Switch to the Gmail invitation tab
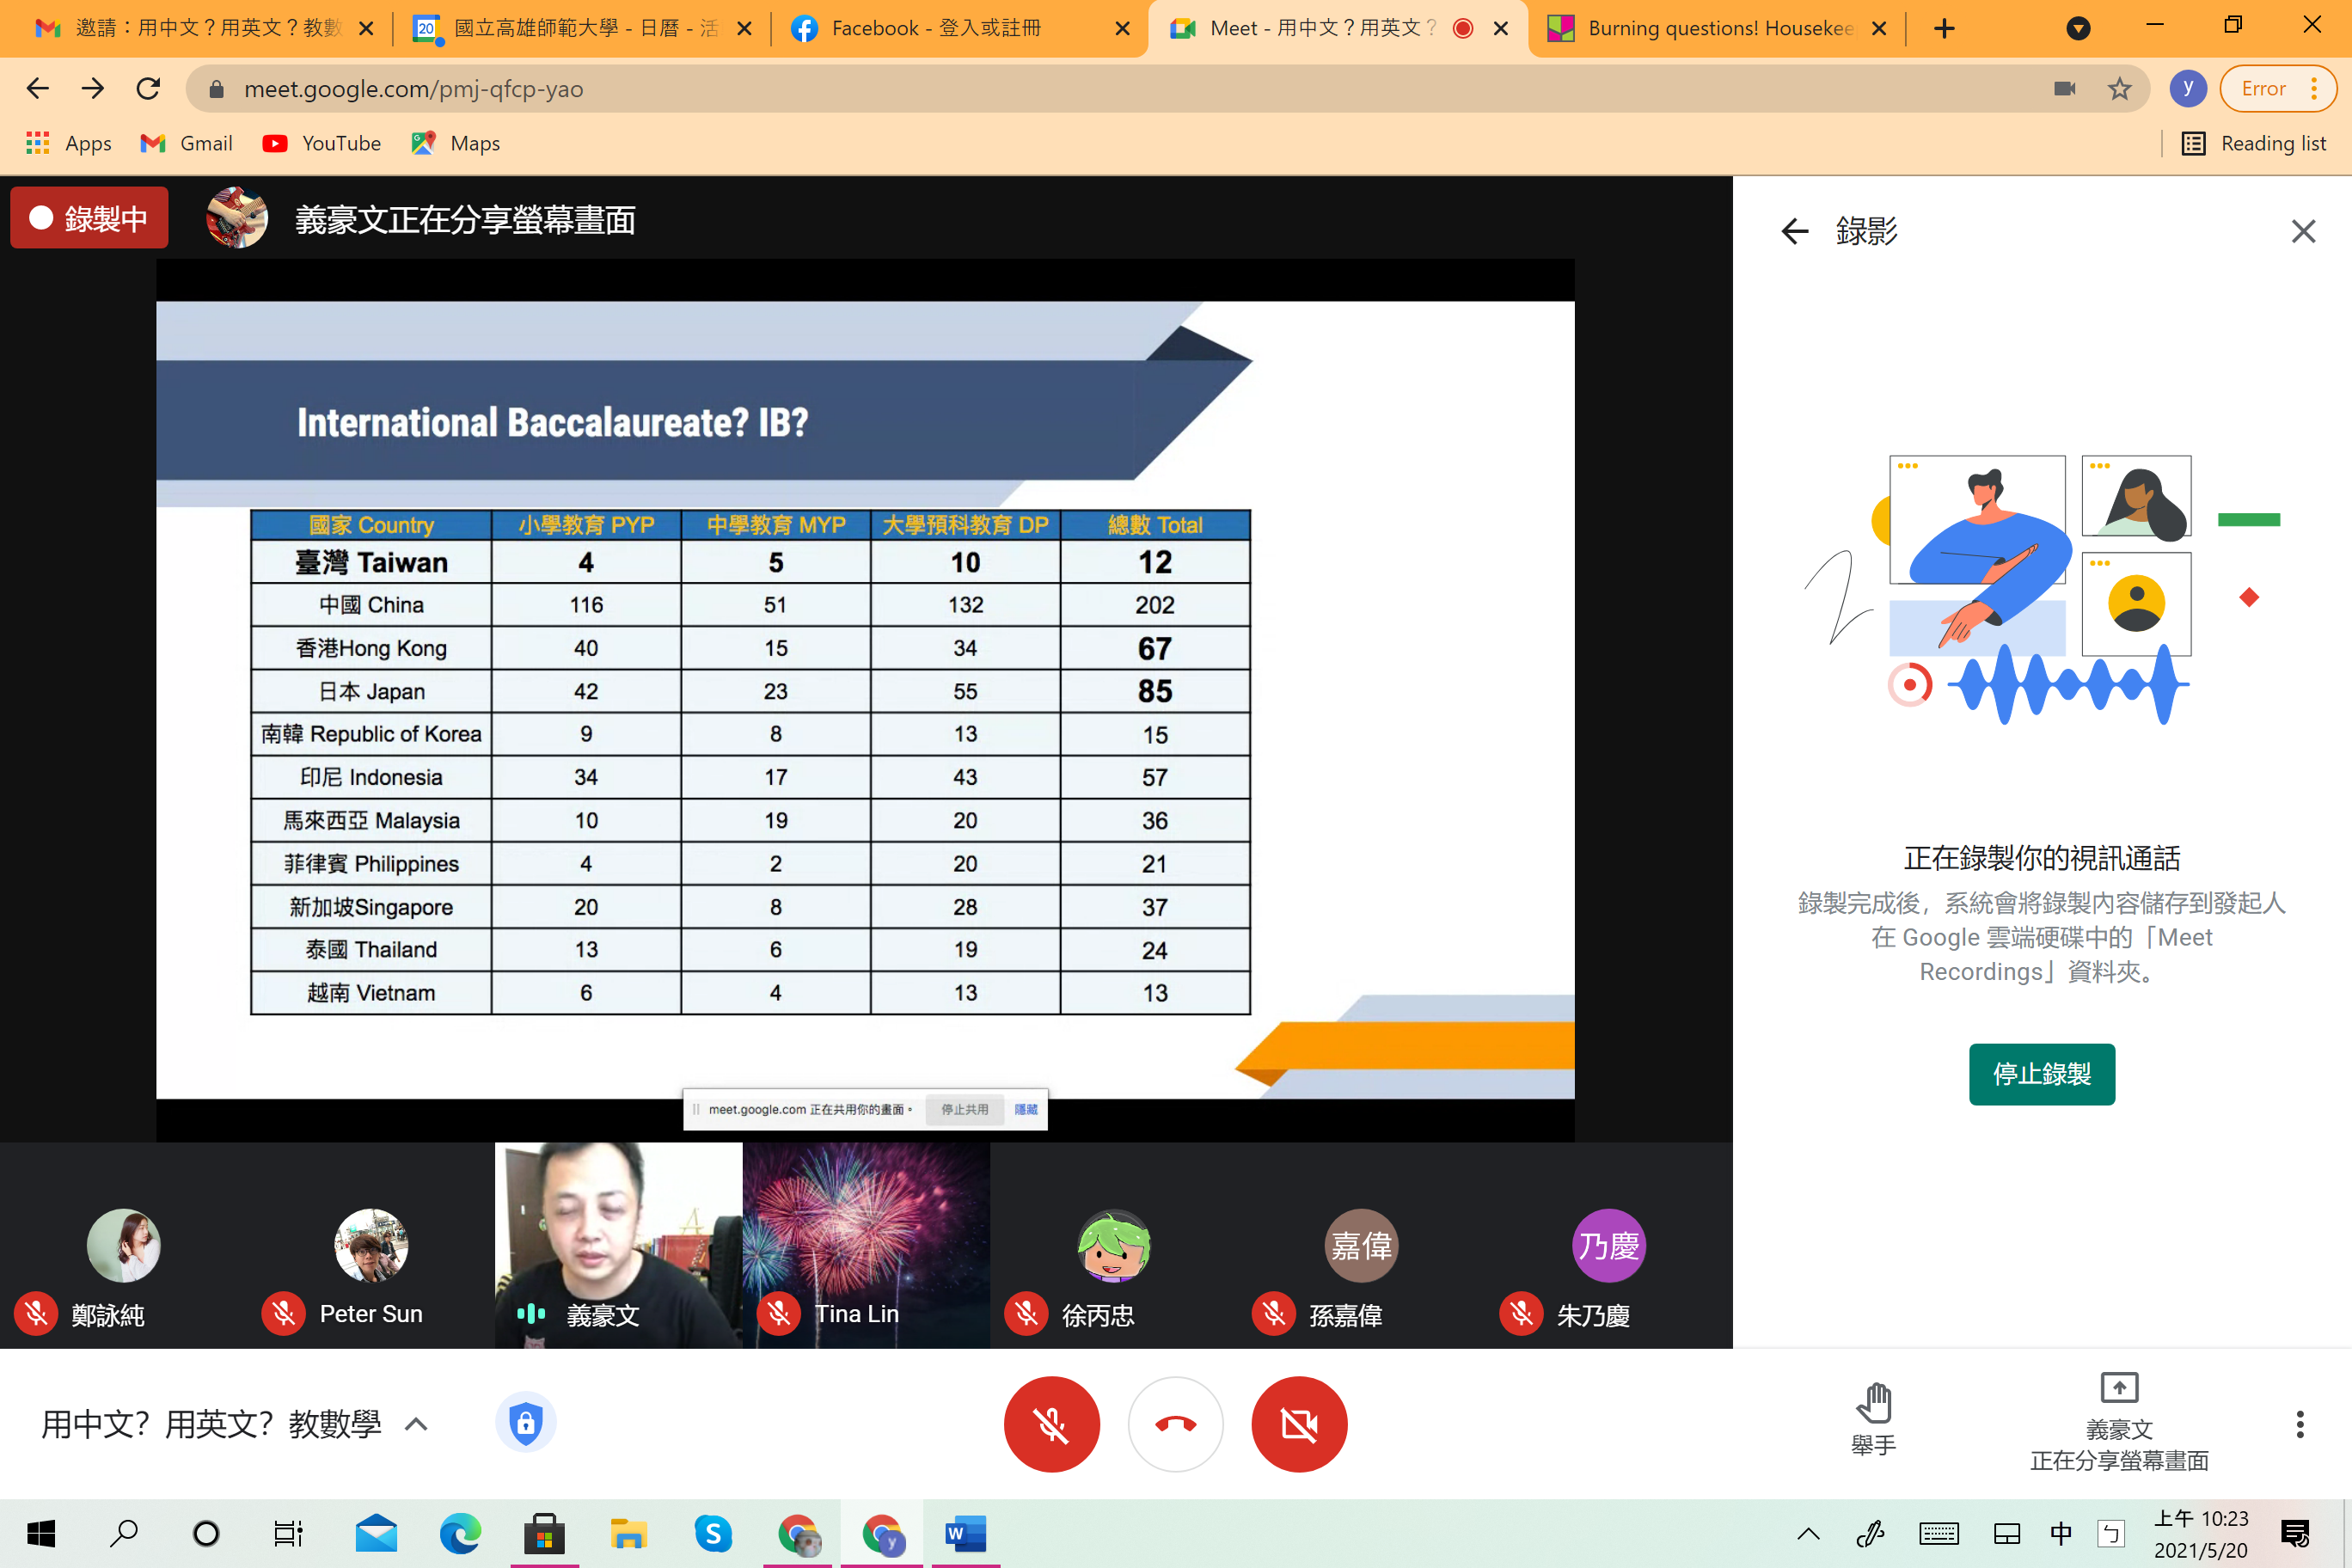Screen dimensions: 2352x1568 [x=203, y=28]
